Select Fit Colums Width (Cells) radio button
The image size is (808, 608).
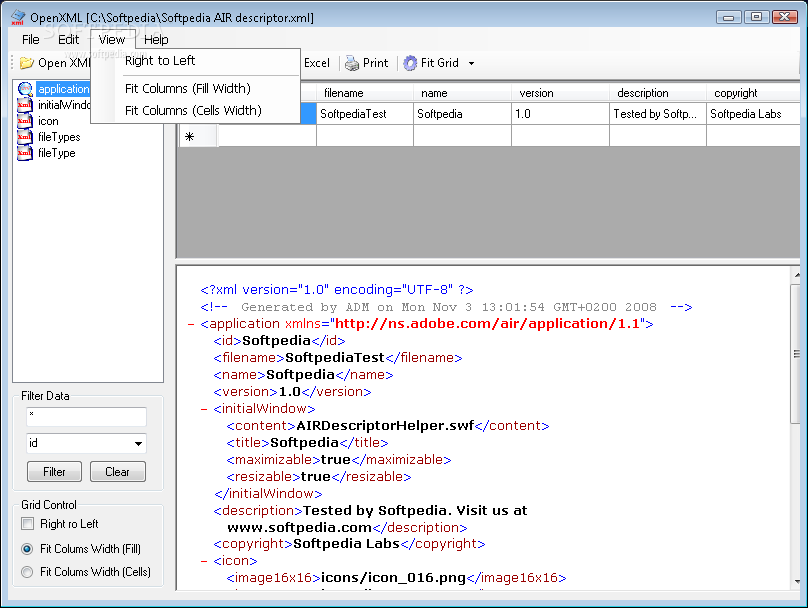coord(27,572)
